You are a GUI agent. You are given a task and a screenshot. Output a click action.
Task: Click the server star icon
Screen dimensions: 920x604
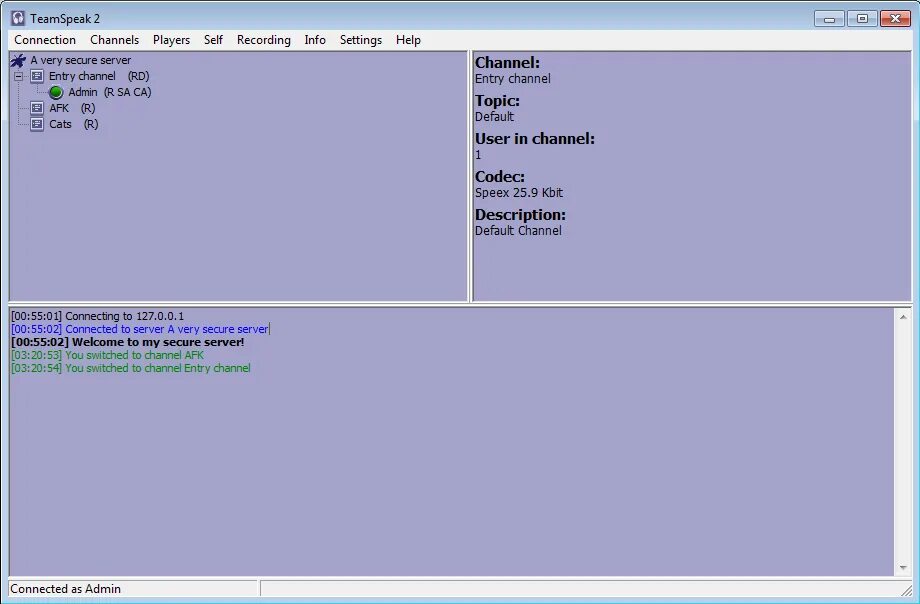(x=18, y=60)
